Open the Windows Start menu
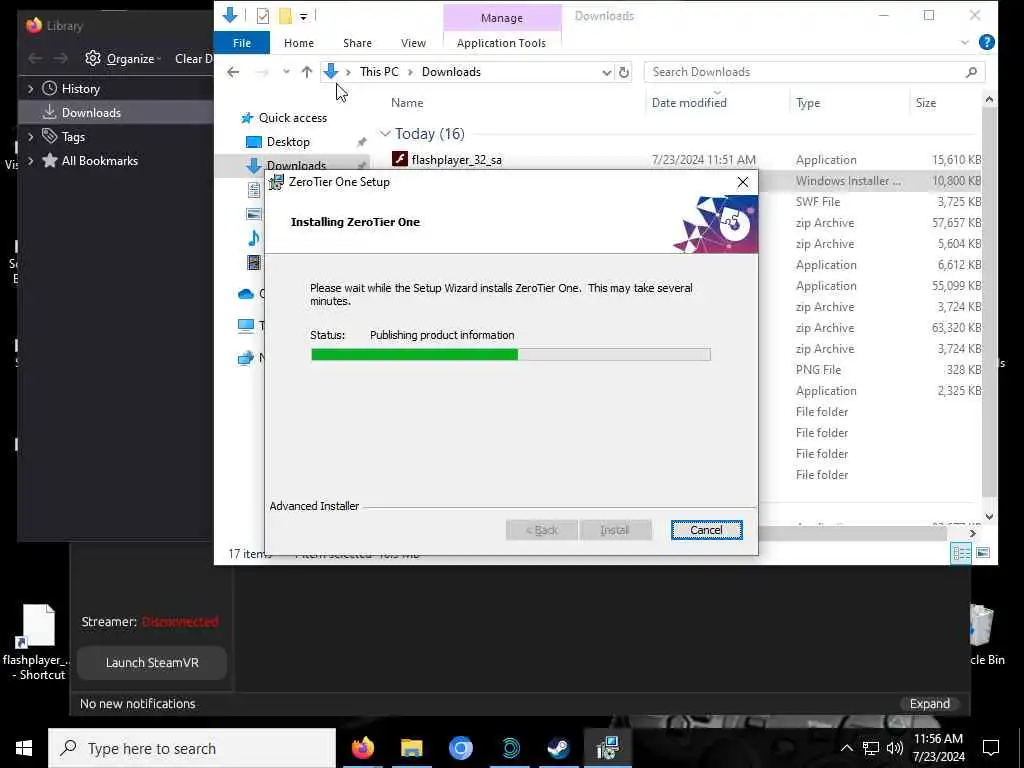Viewport: 1024px width, 768px height. tap(24, 748)
